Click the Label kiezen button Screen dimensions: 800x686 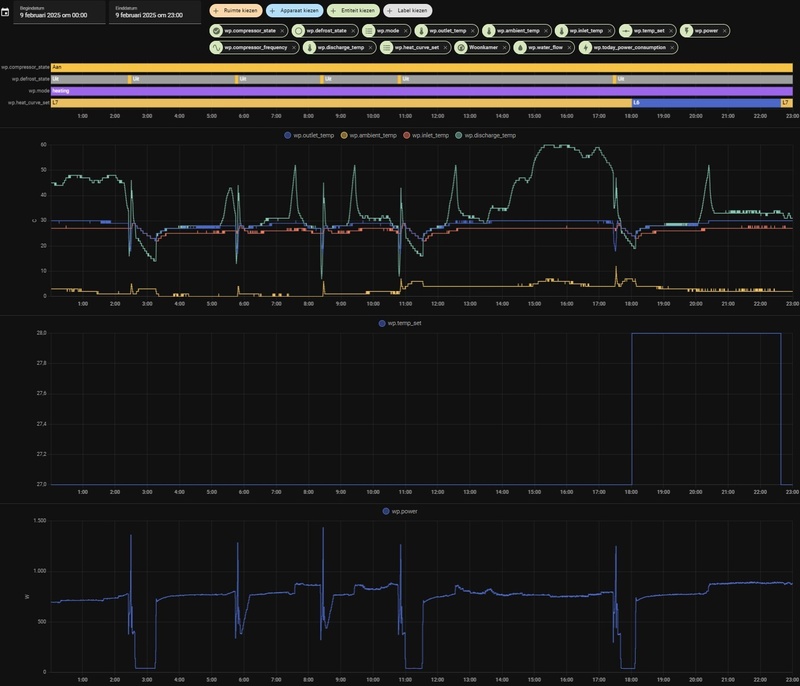[408, 10]
